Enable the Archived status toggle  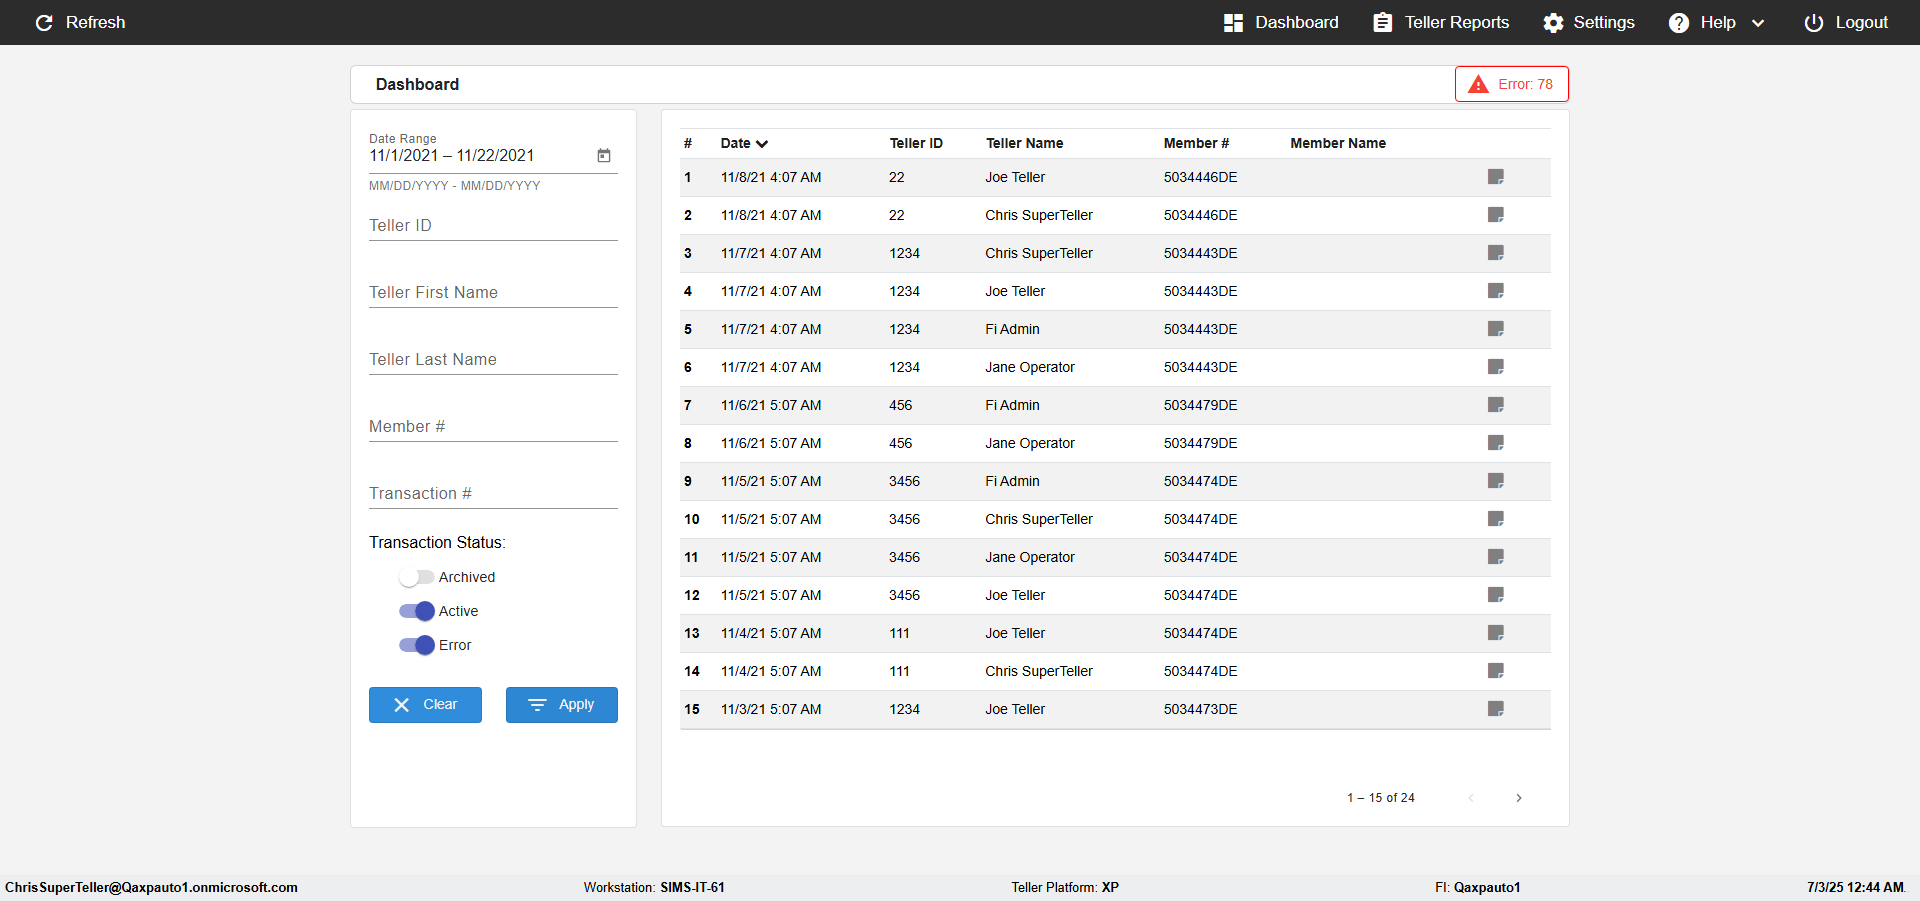416,577
